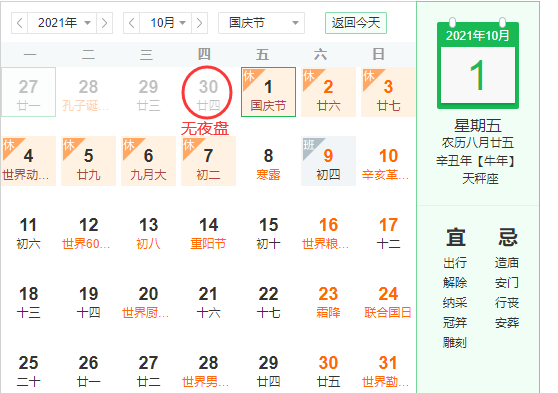Click the 忌 heading in side panel

(507, 237)
